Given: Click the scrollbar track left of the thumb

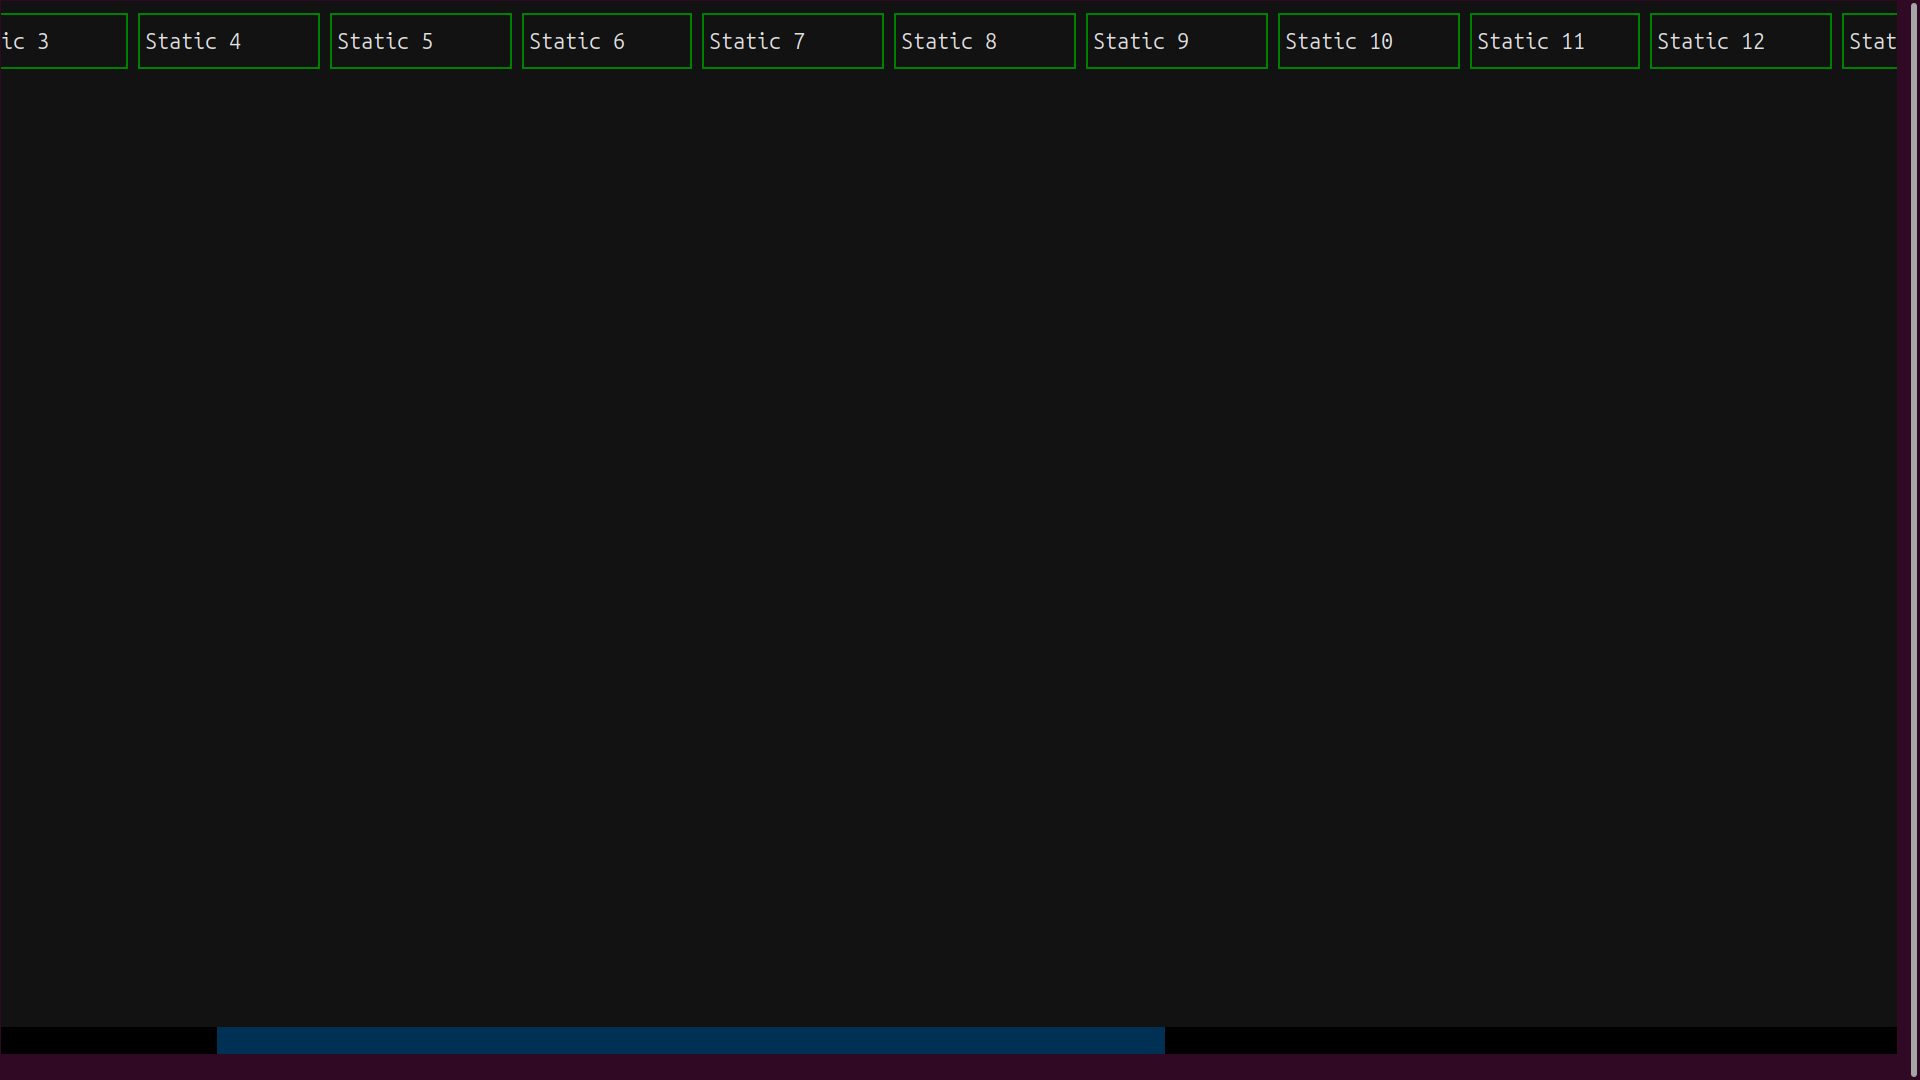Looking at the screenshot, I should point(110,1040).
